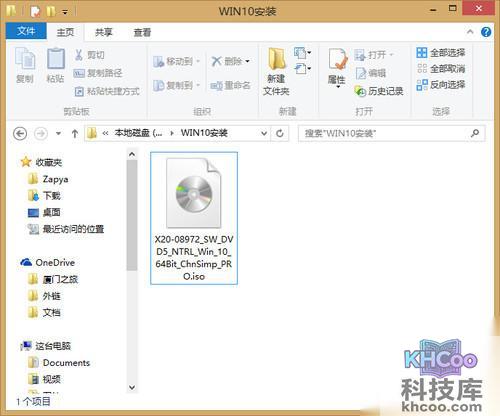Screen dimensions: 500x416
Task: Click the X20-08972_SW_DVD5 iso file name
Action: 194,258
